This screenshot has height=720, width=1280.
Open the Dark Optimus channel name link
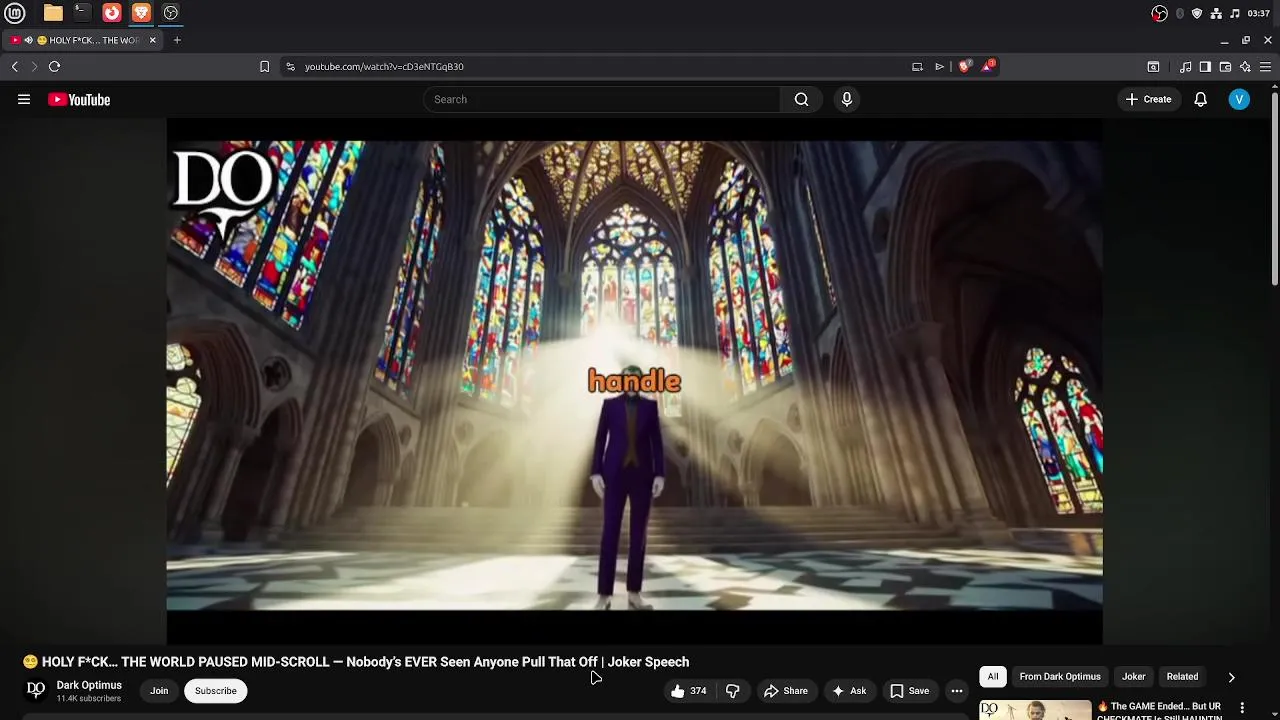89,685
